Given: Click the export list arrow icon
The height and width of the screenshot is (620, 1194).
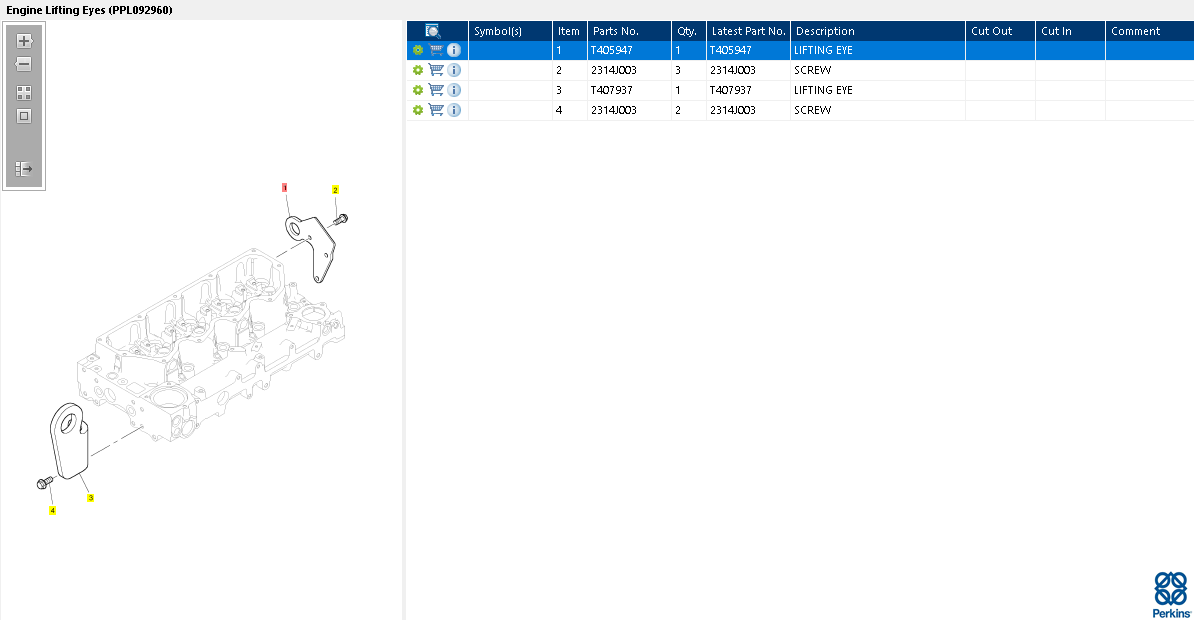Looking at the screenshot, I should click(24, 168).
